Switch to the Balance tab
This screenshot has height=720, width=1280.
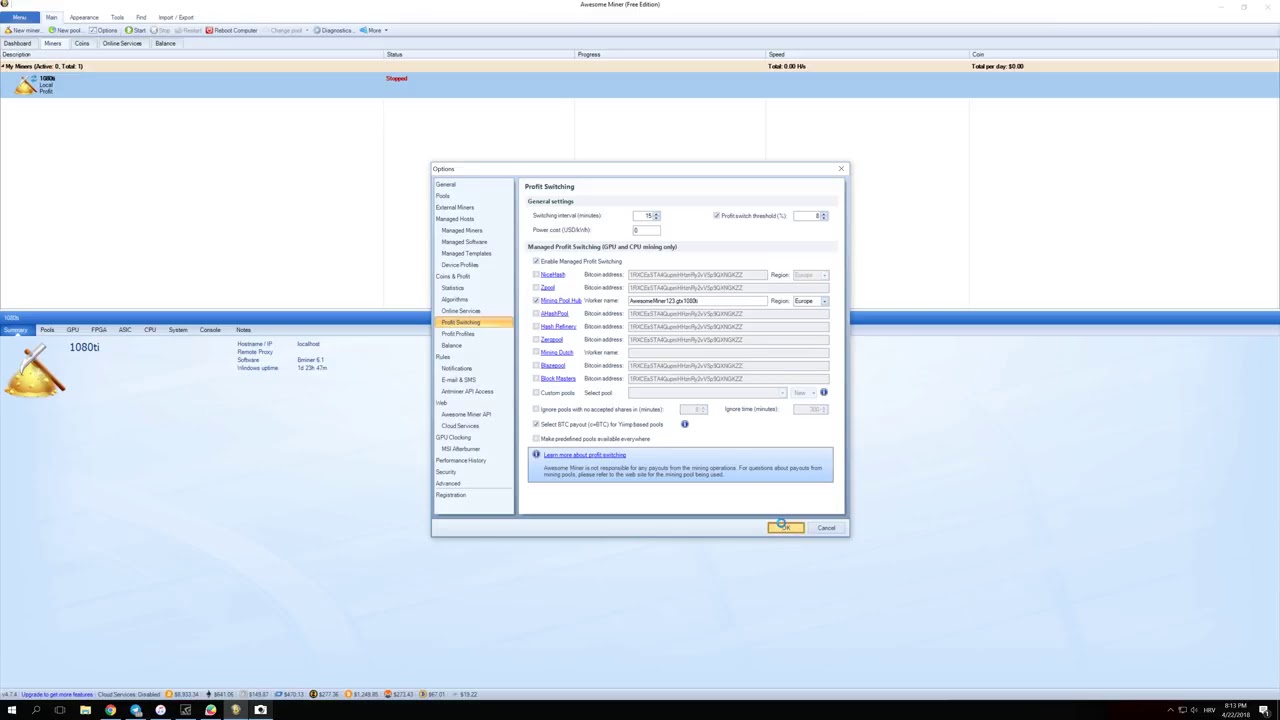click(165, 43)
